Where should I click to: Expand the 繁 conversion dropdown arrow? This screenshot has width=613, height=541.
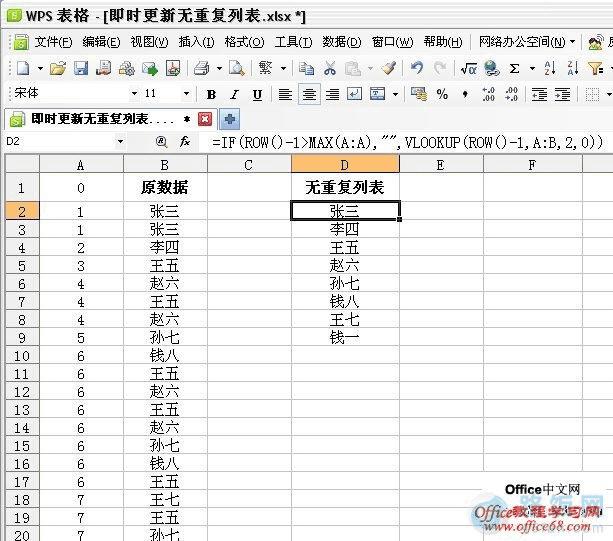(x=283, y=69)
